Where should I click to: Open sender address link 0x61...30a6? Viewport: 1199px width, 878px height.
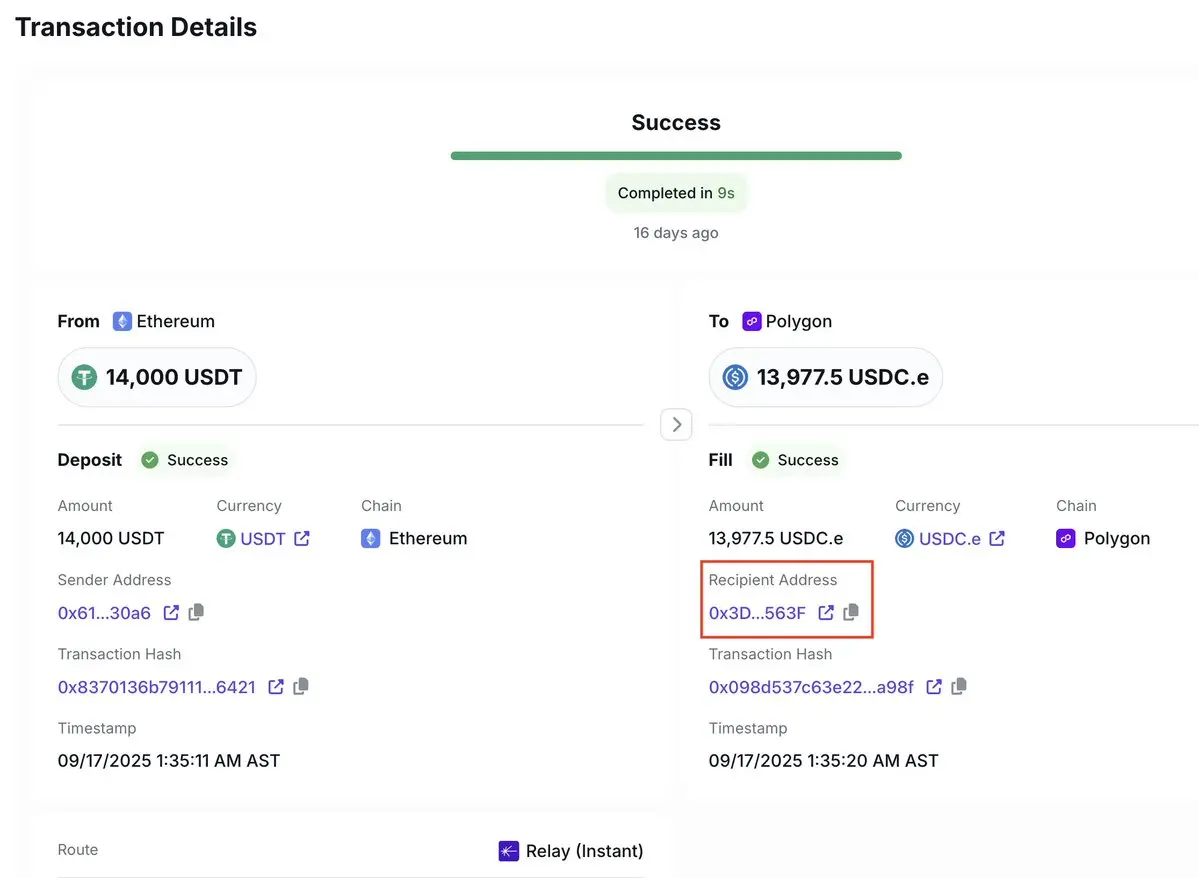coord(104,613)
